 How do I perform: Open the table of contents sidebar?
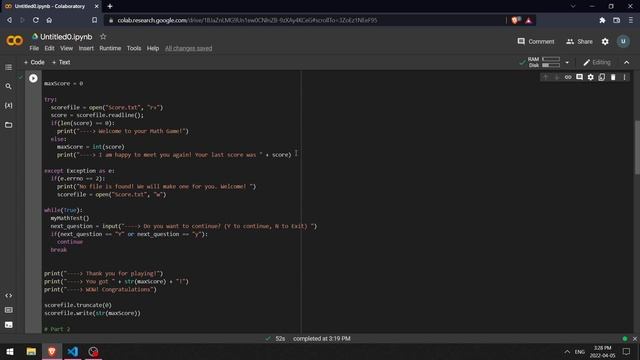tap(9, 67)
